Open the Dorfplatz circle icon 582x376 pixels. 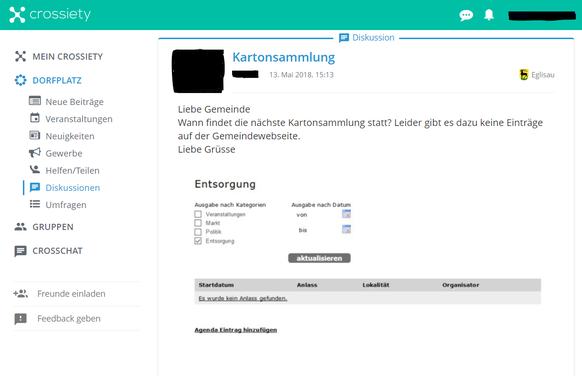(x=20, y=80)
